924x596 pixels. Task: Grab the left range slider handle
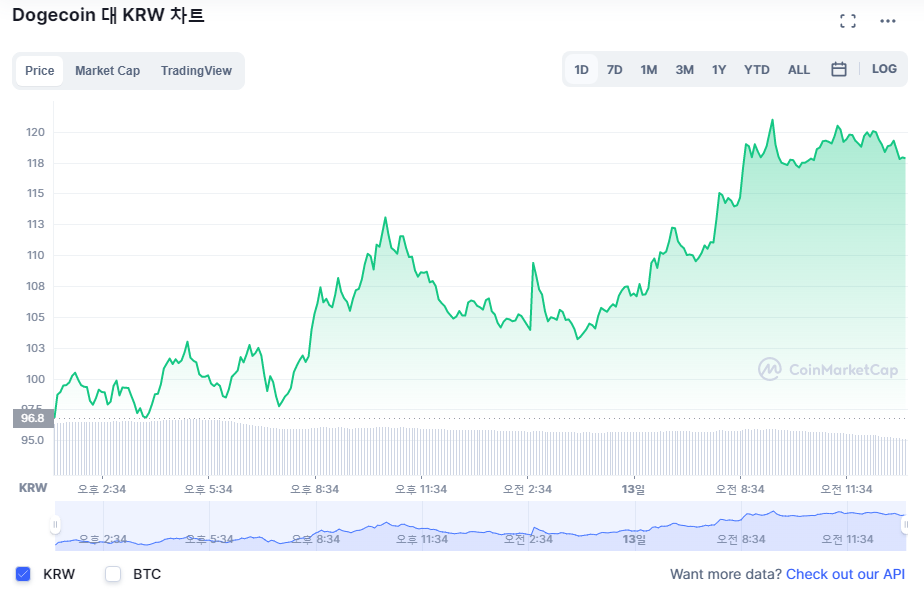[x=55, y=524]
